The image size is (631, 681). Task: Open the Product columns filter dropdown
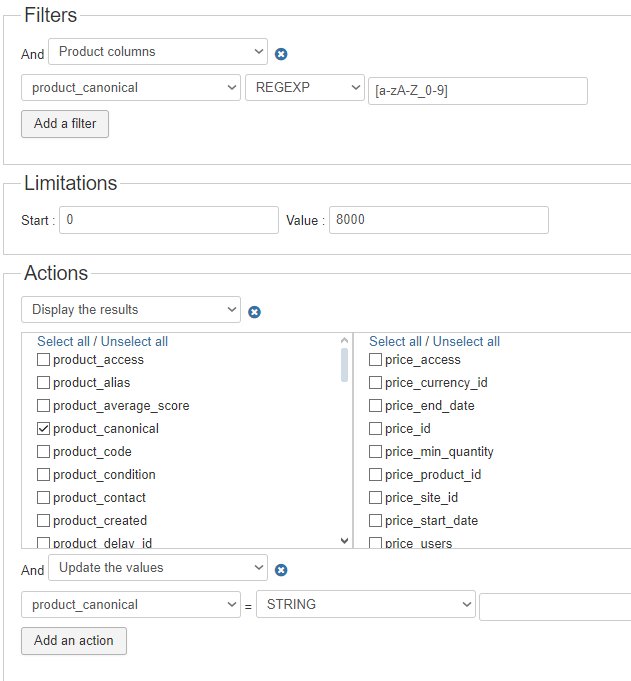point(157,51)
